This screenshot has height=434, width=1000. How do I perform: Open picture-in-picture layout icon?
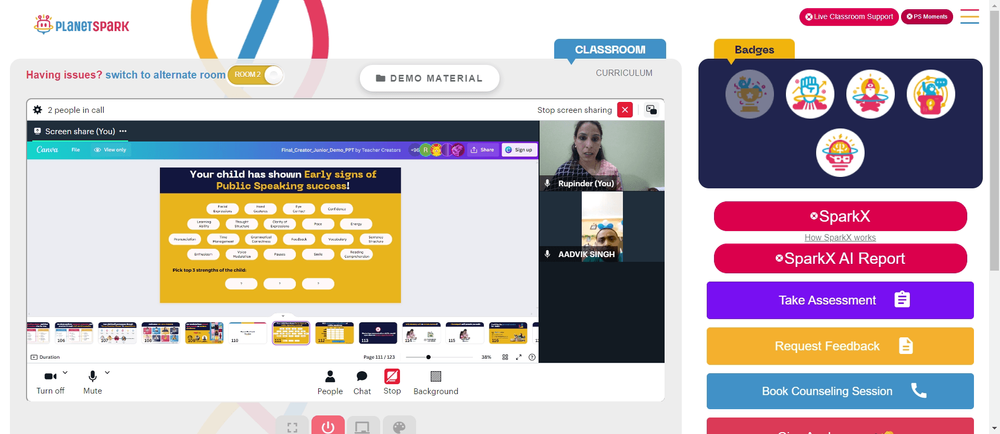coord(651,110)
